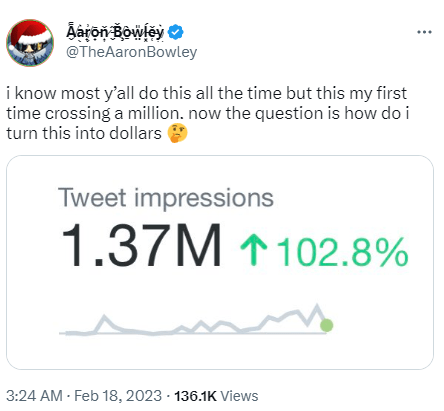Click the word dollars in tweet
Viewport: 444px width, 411px height.
tap(135, 133)
